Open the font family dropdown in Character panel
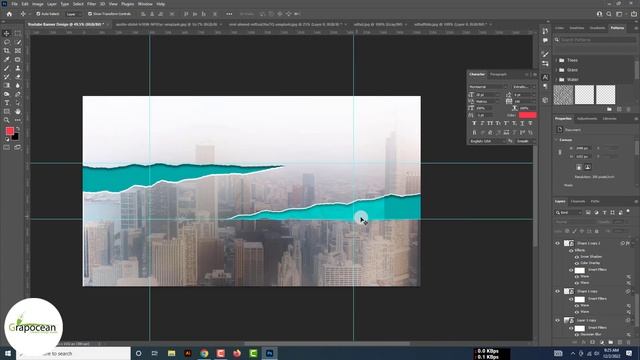 tap(489, 87)
